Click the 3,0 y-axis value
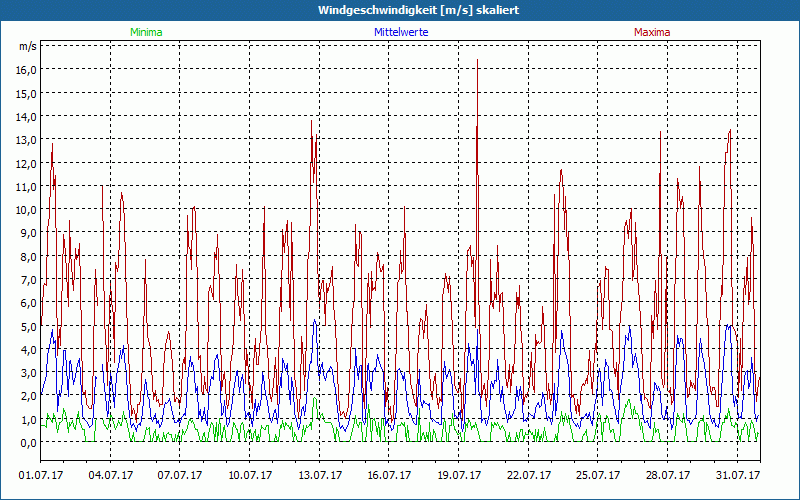Screen dimensions: 800x500 29,373
